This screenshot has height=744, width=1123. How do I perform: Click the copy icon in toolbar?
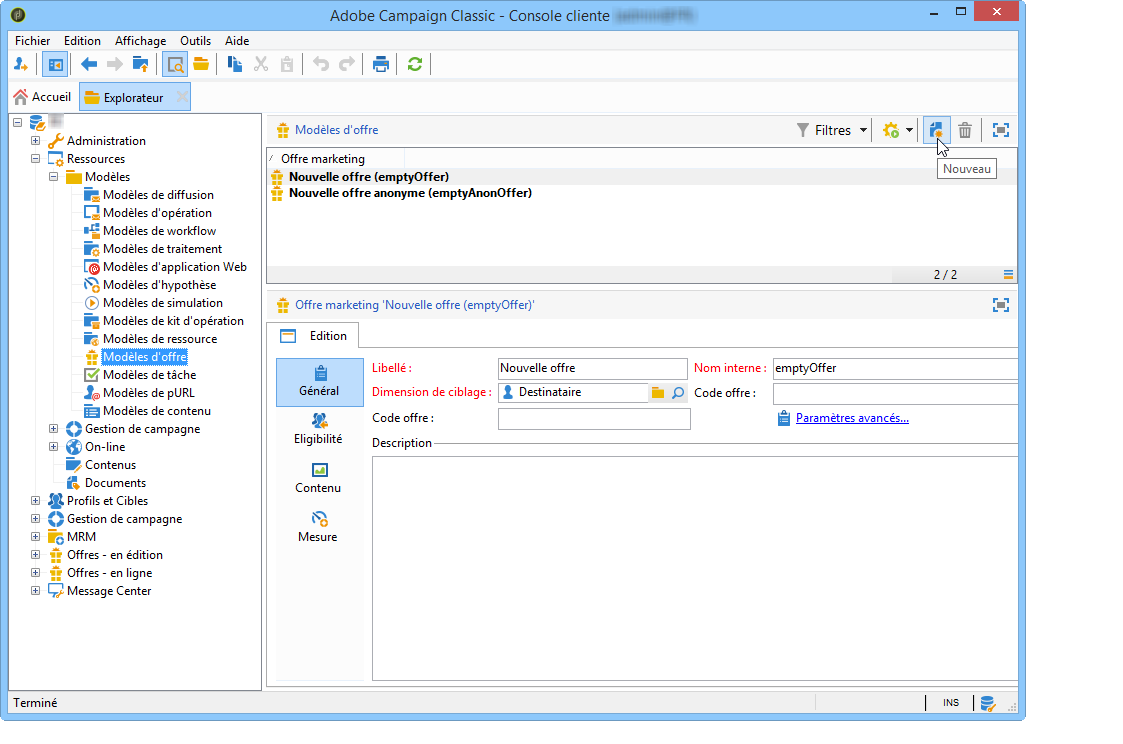click(235, 64)
